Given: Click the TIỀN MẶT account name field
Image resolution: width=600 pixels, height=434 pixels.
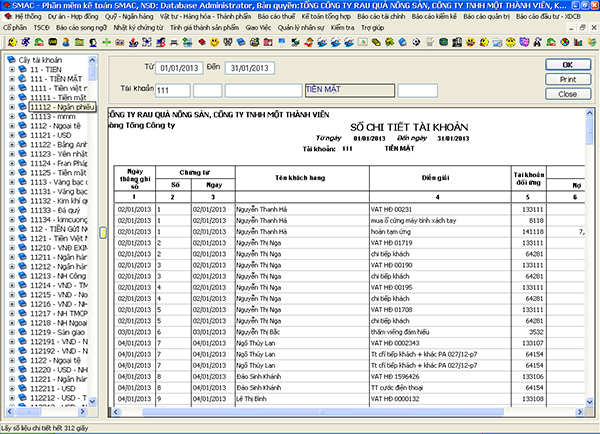Looking at the screenshot, I should coord(350,90).
